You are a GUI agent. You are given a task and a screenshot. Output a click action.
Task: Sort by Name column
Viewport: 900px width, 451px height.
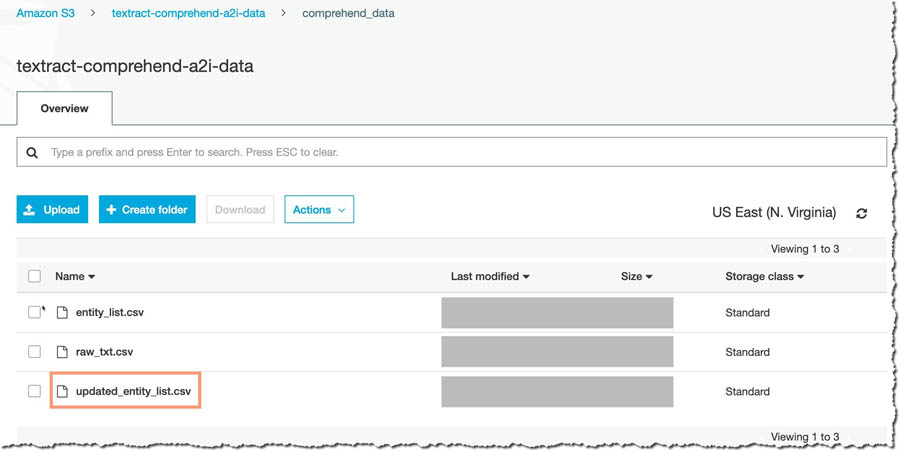pos(75,277)
